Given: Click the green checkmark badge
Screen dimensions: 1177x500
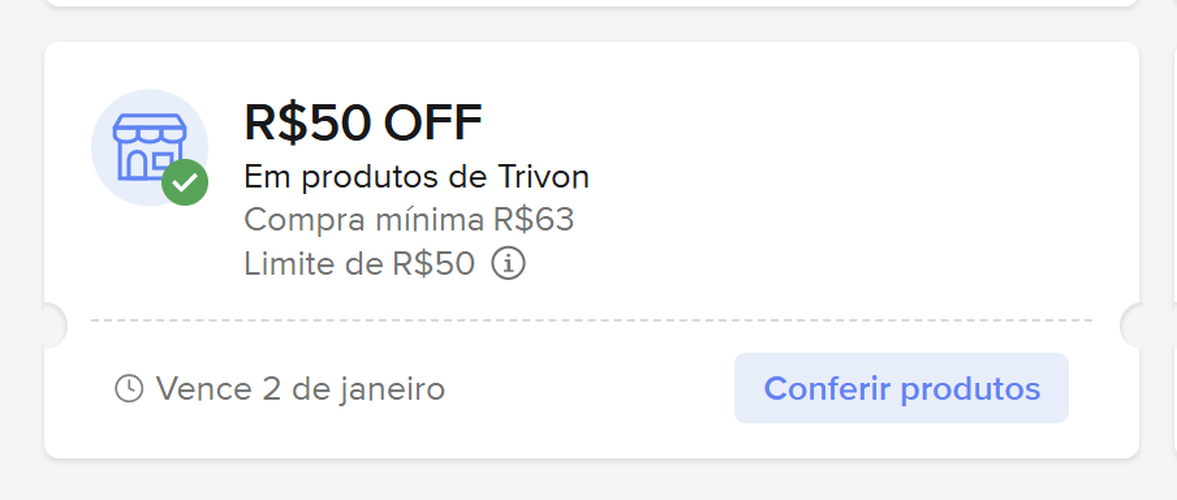Looking at the screenshot, I should (185, 182).
